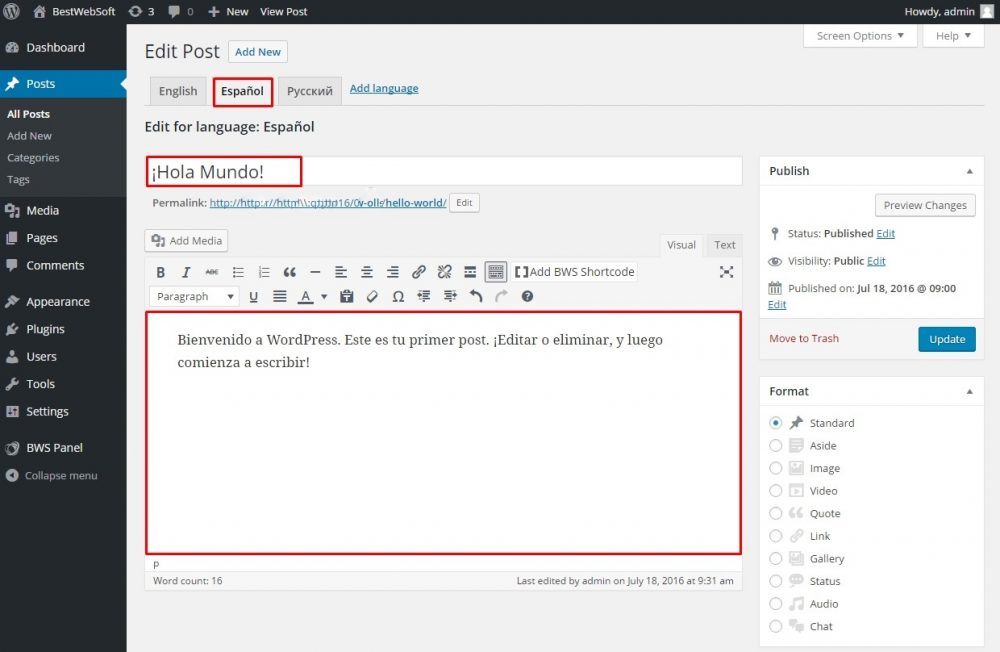
Task: Insert a link into the post
Action: tap(419, 271)
